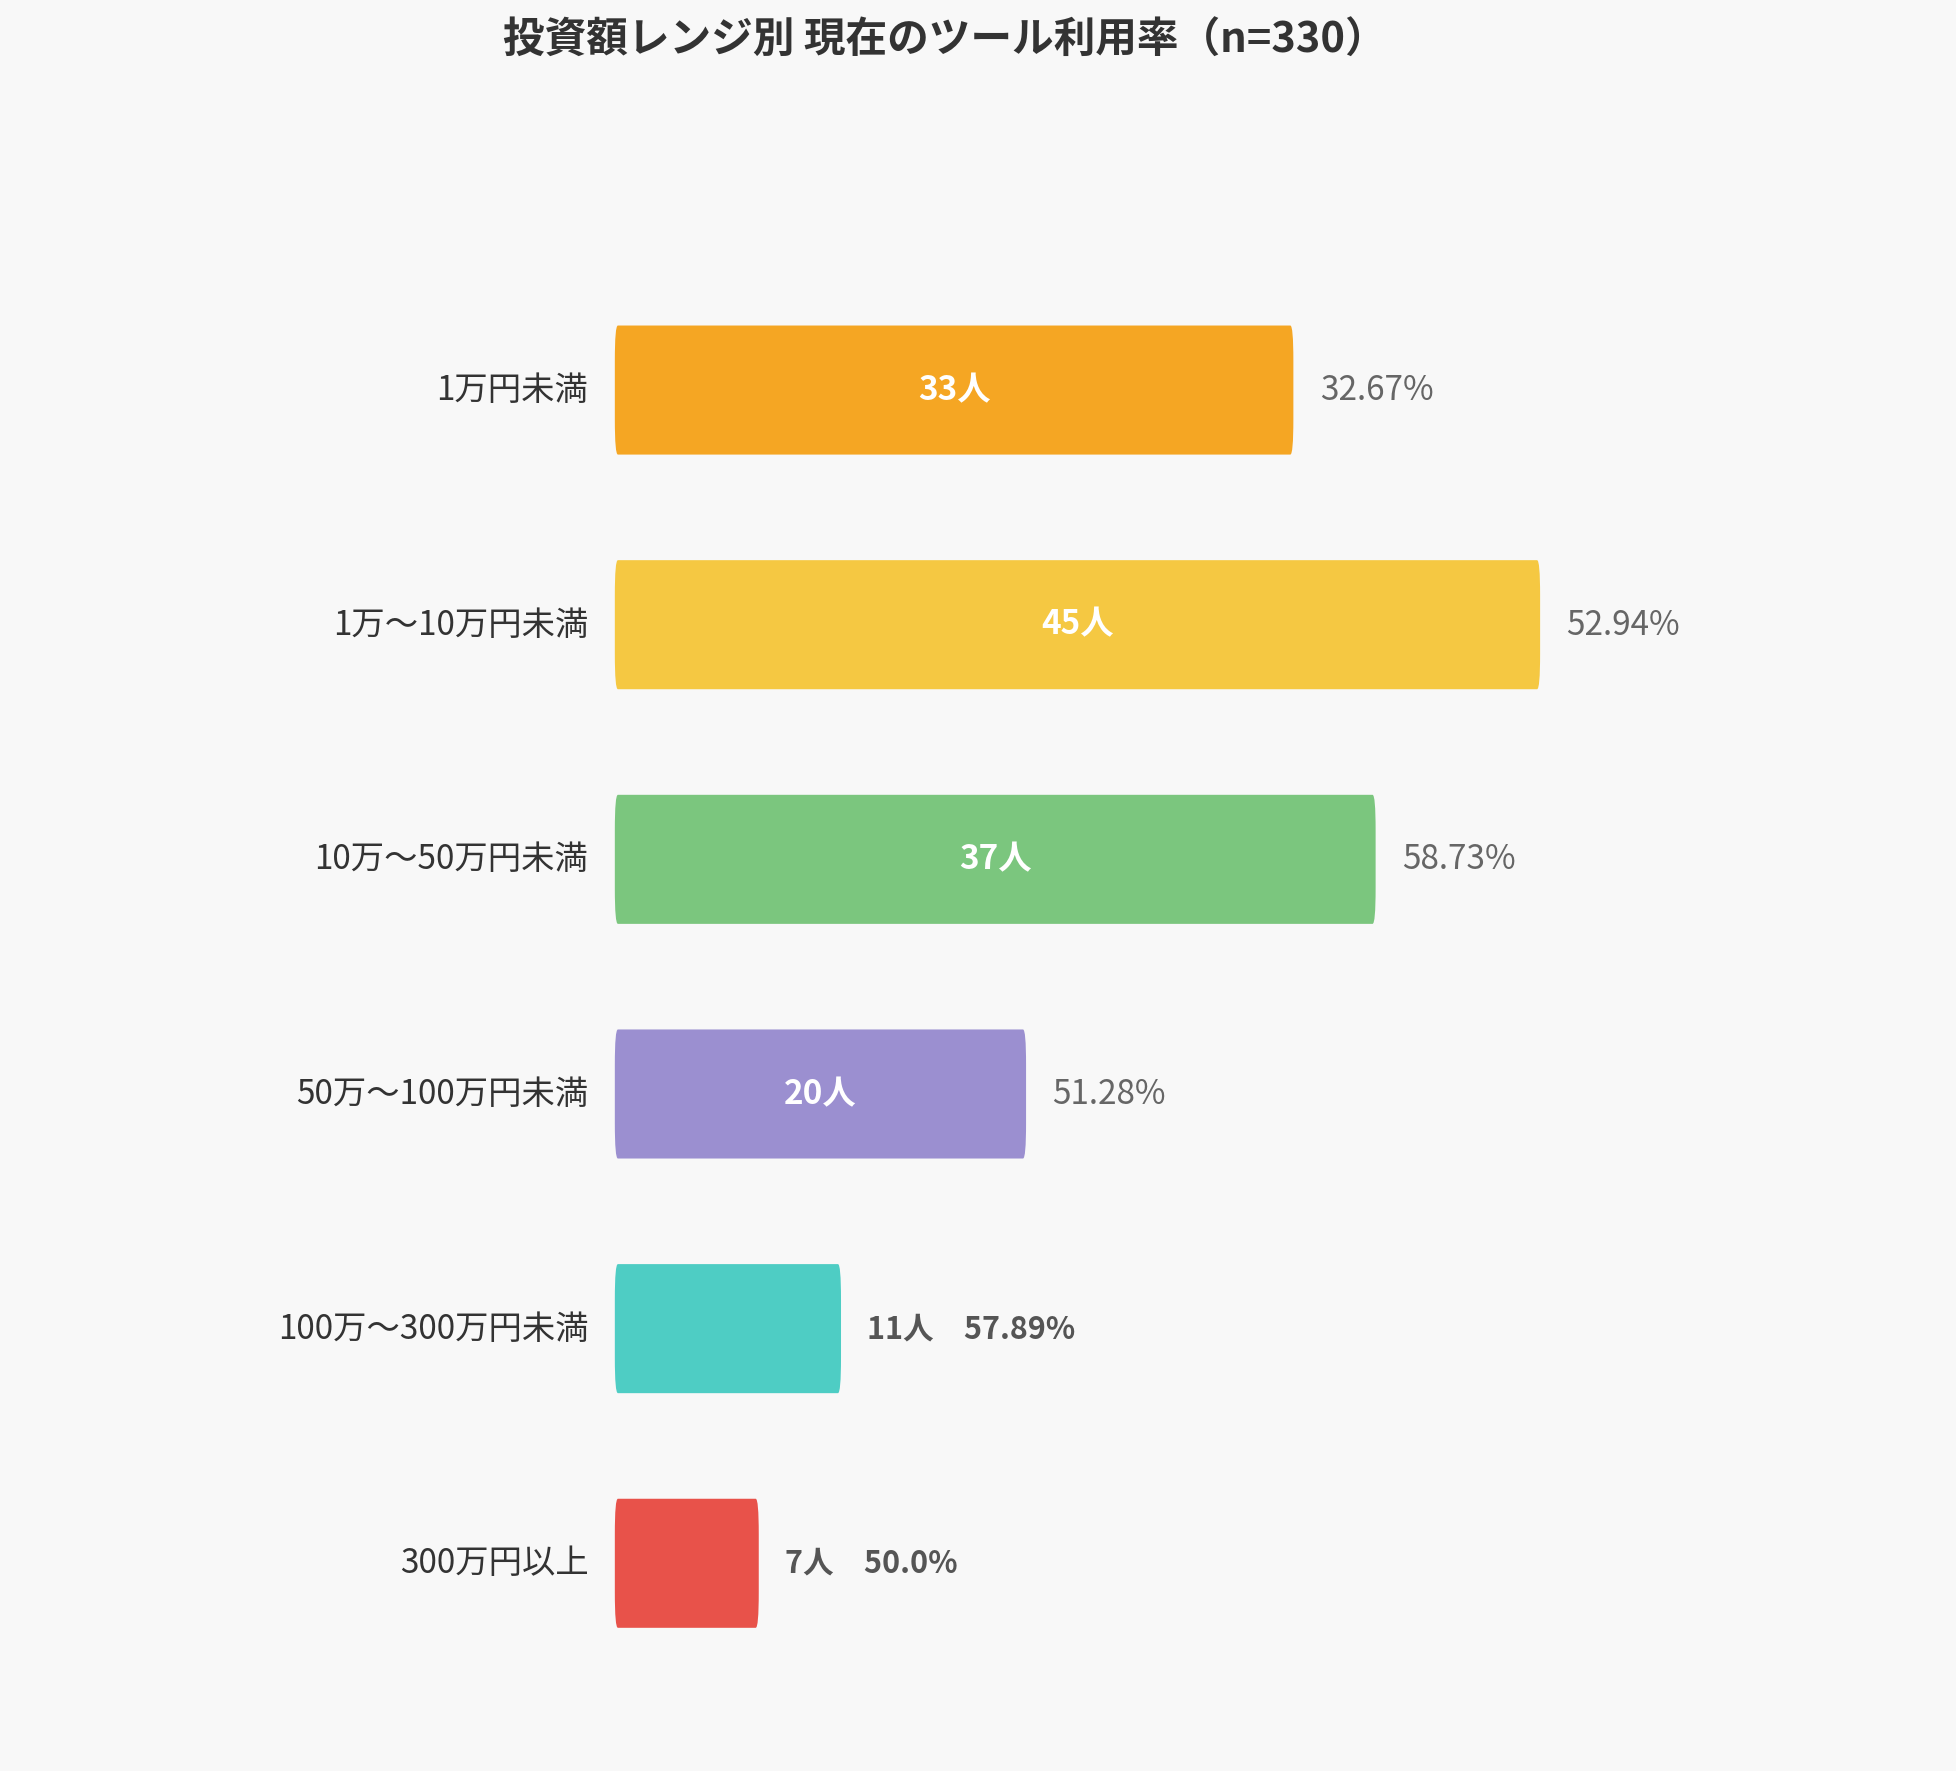Click the 10万〜50万円未満 axis label
This screenshot has width=1956, height=1771.
pos(451,858)
